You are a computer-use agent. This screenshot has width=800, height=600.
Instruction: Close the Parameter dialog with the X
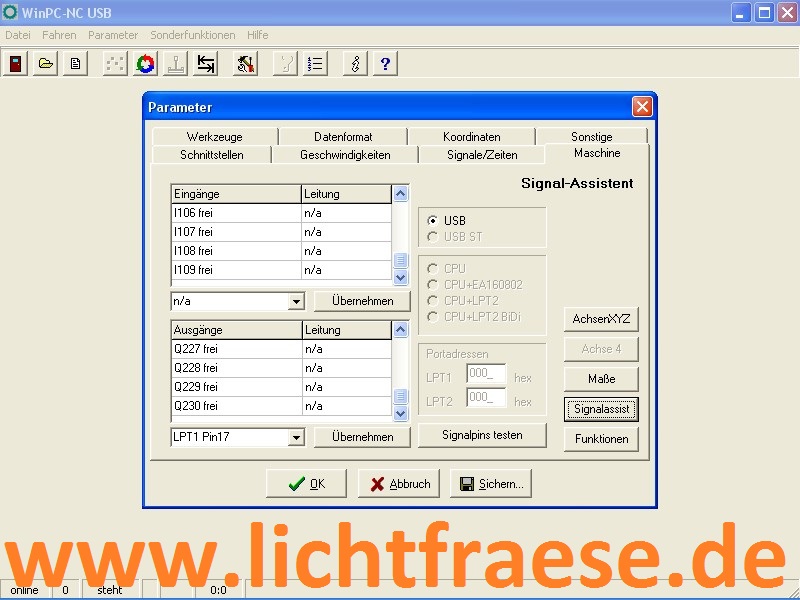tap(642, 107)
